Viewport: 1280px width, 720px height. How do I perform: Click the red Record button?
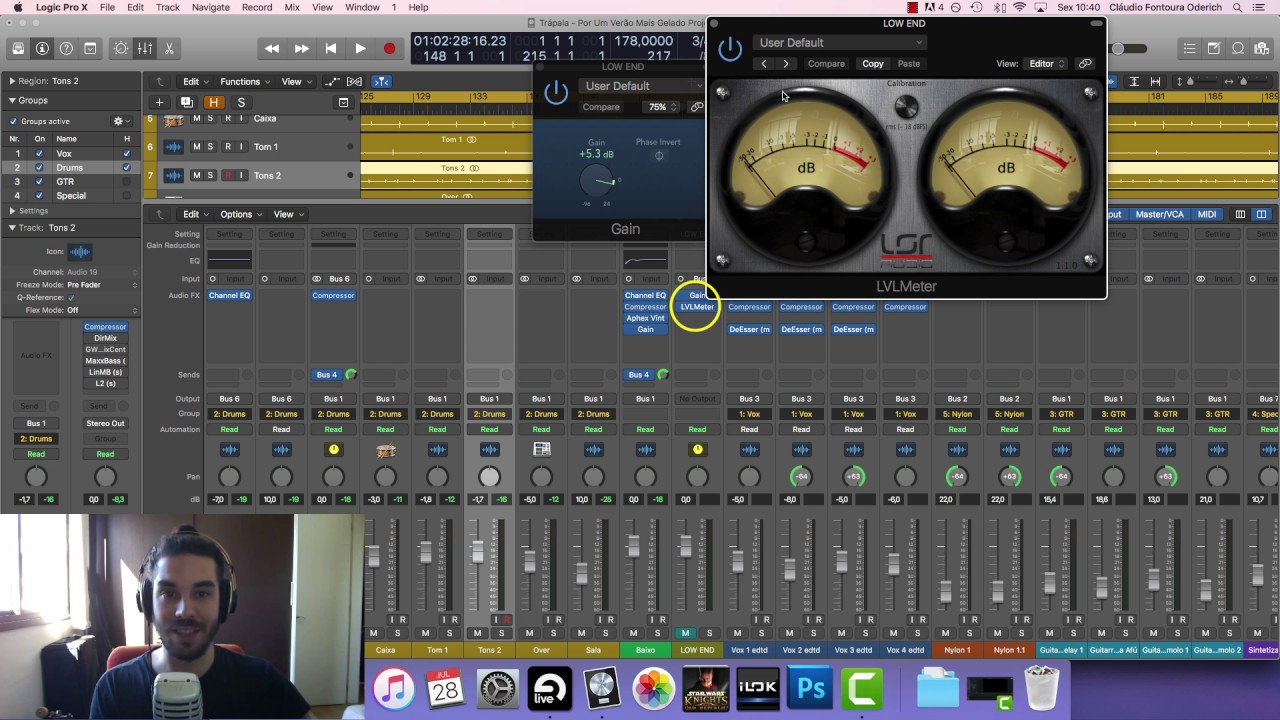389,48
